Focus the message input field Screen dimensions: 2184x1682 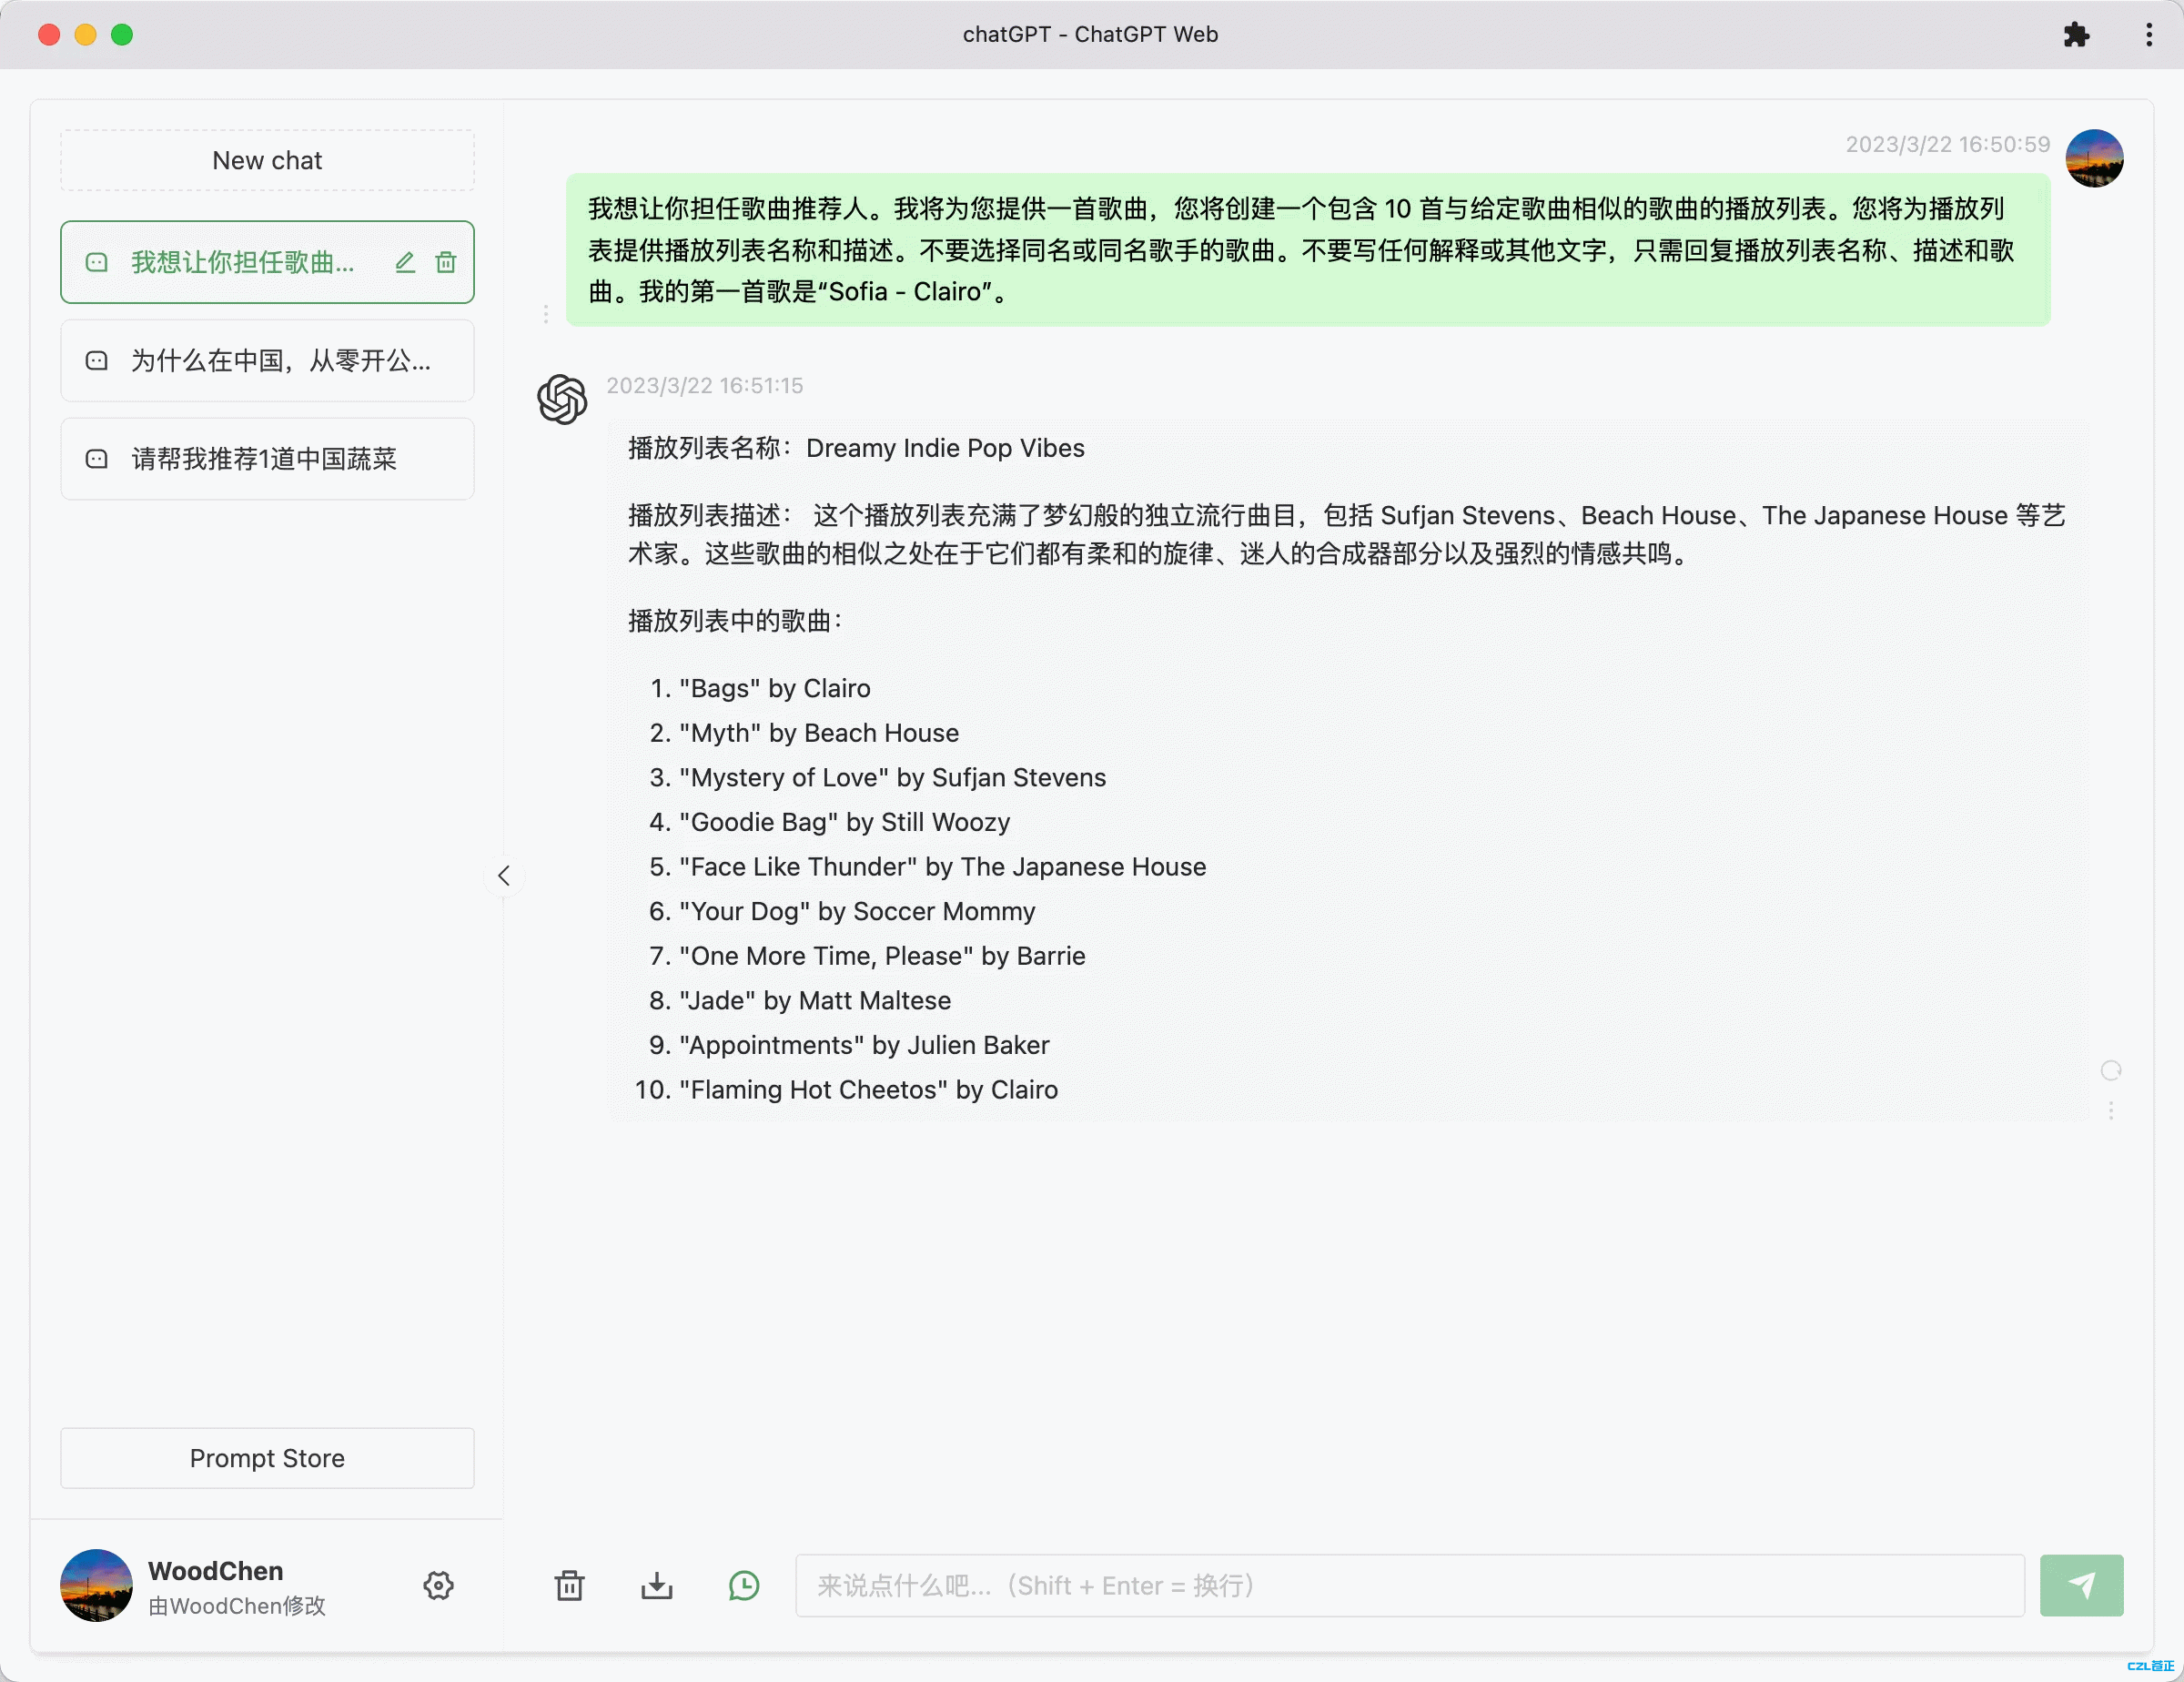(x=1410, y=1585)
